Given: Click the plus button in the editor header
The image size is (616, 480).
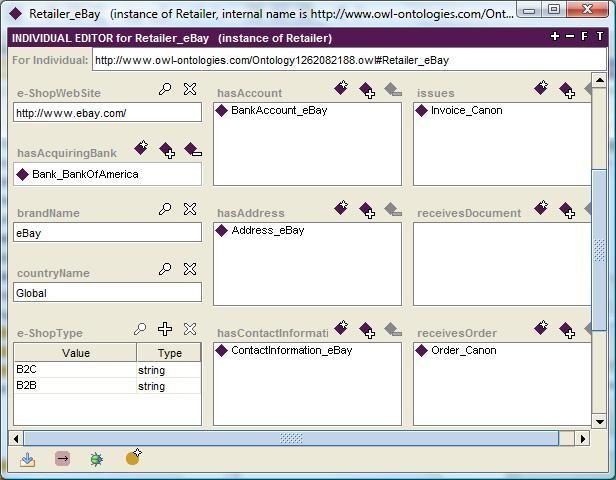Looking at the screenshot, I should click(555, 37).
